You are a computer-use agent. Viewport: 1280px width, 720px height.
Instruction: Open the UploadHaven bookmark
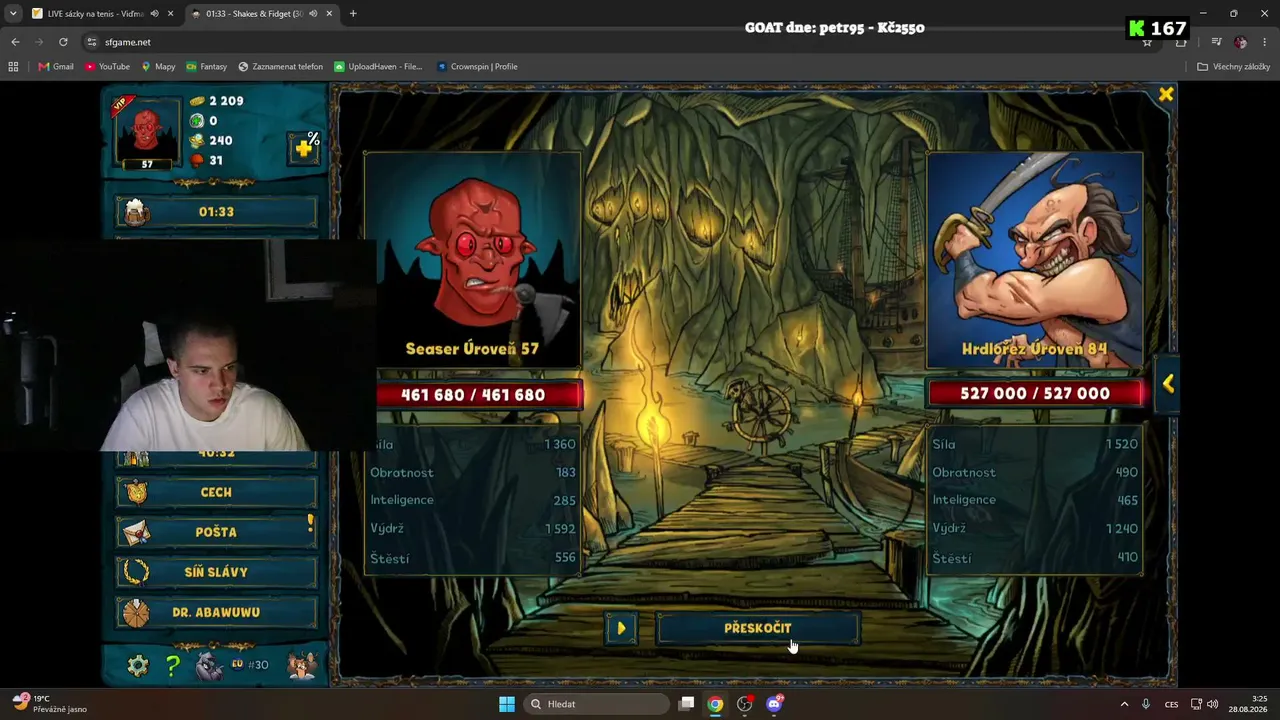tap(378, 67)
